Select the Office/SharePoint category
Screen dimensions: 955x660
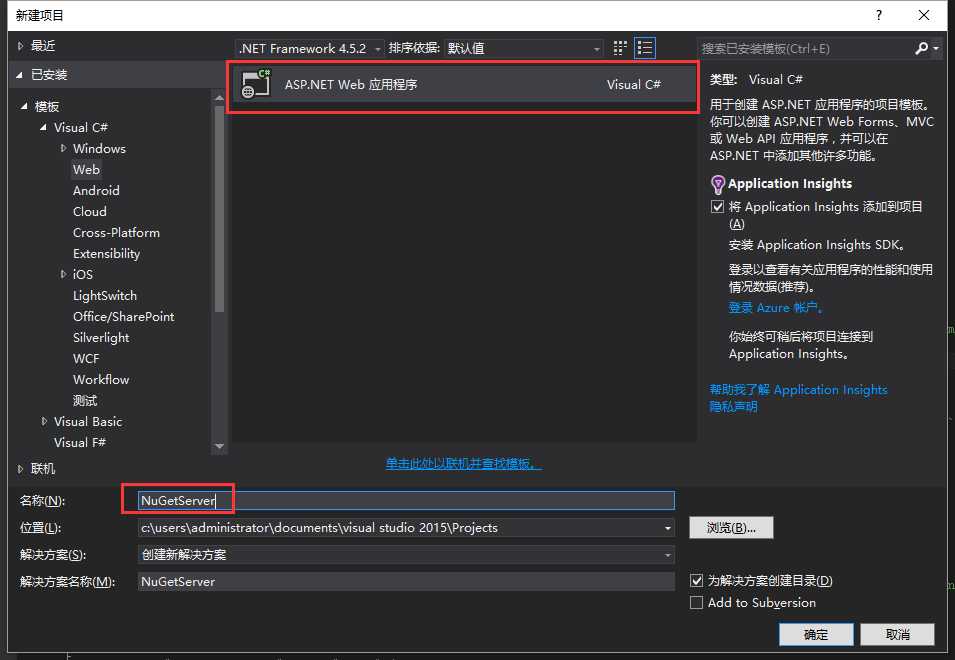tap(124, 317)
